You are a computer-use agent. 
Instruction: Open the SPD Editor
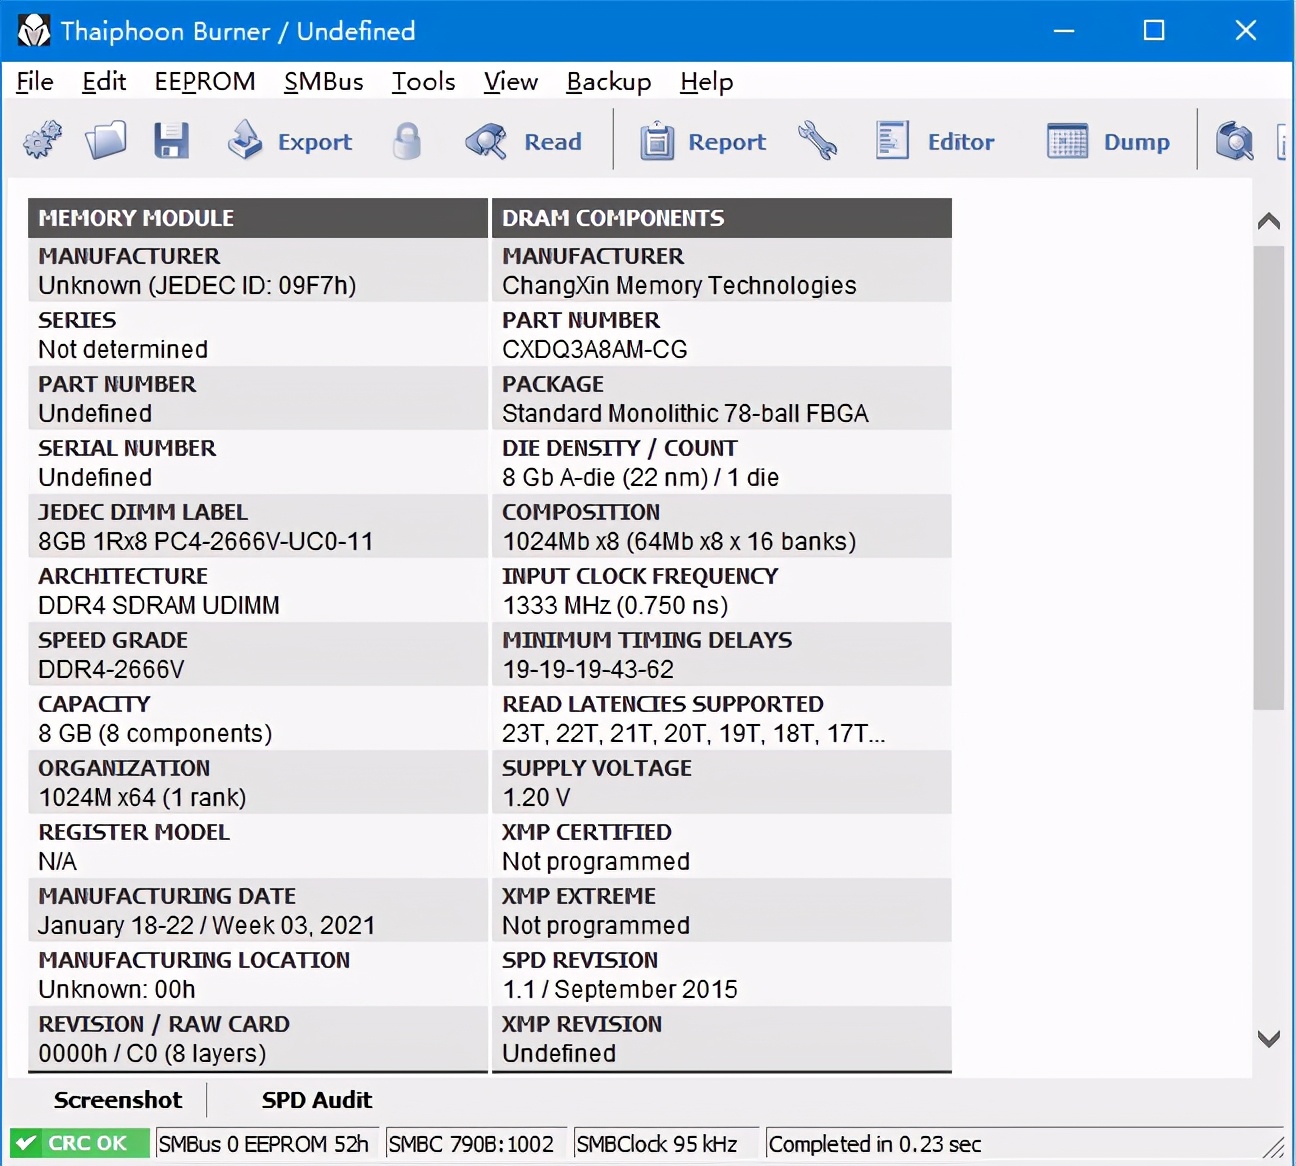point(935,141)
